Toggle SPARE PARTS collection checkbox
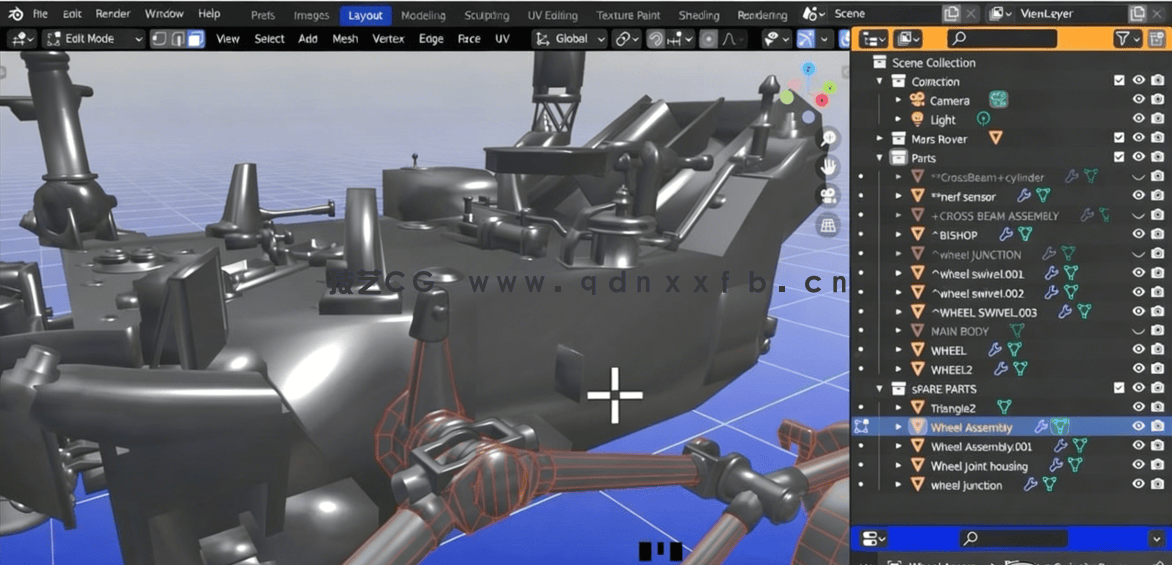The height and width of the screenshot is (565, 1172). coord(1119,389)
